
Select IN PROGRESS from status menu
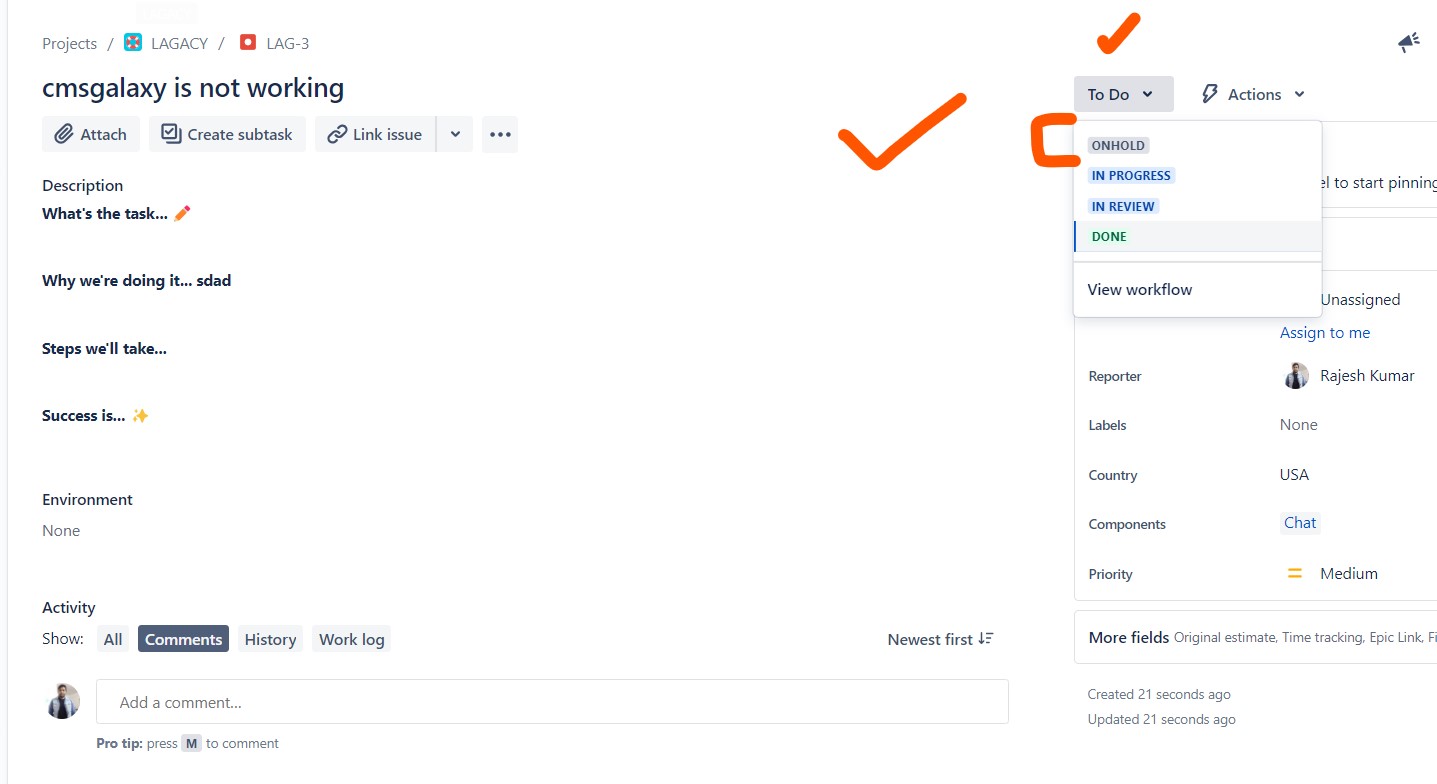(1131, 176)
